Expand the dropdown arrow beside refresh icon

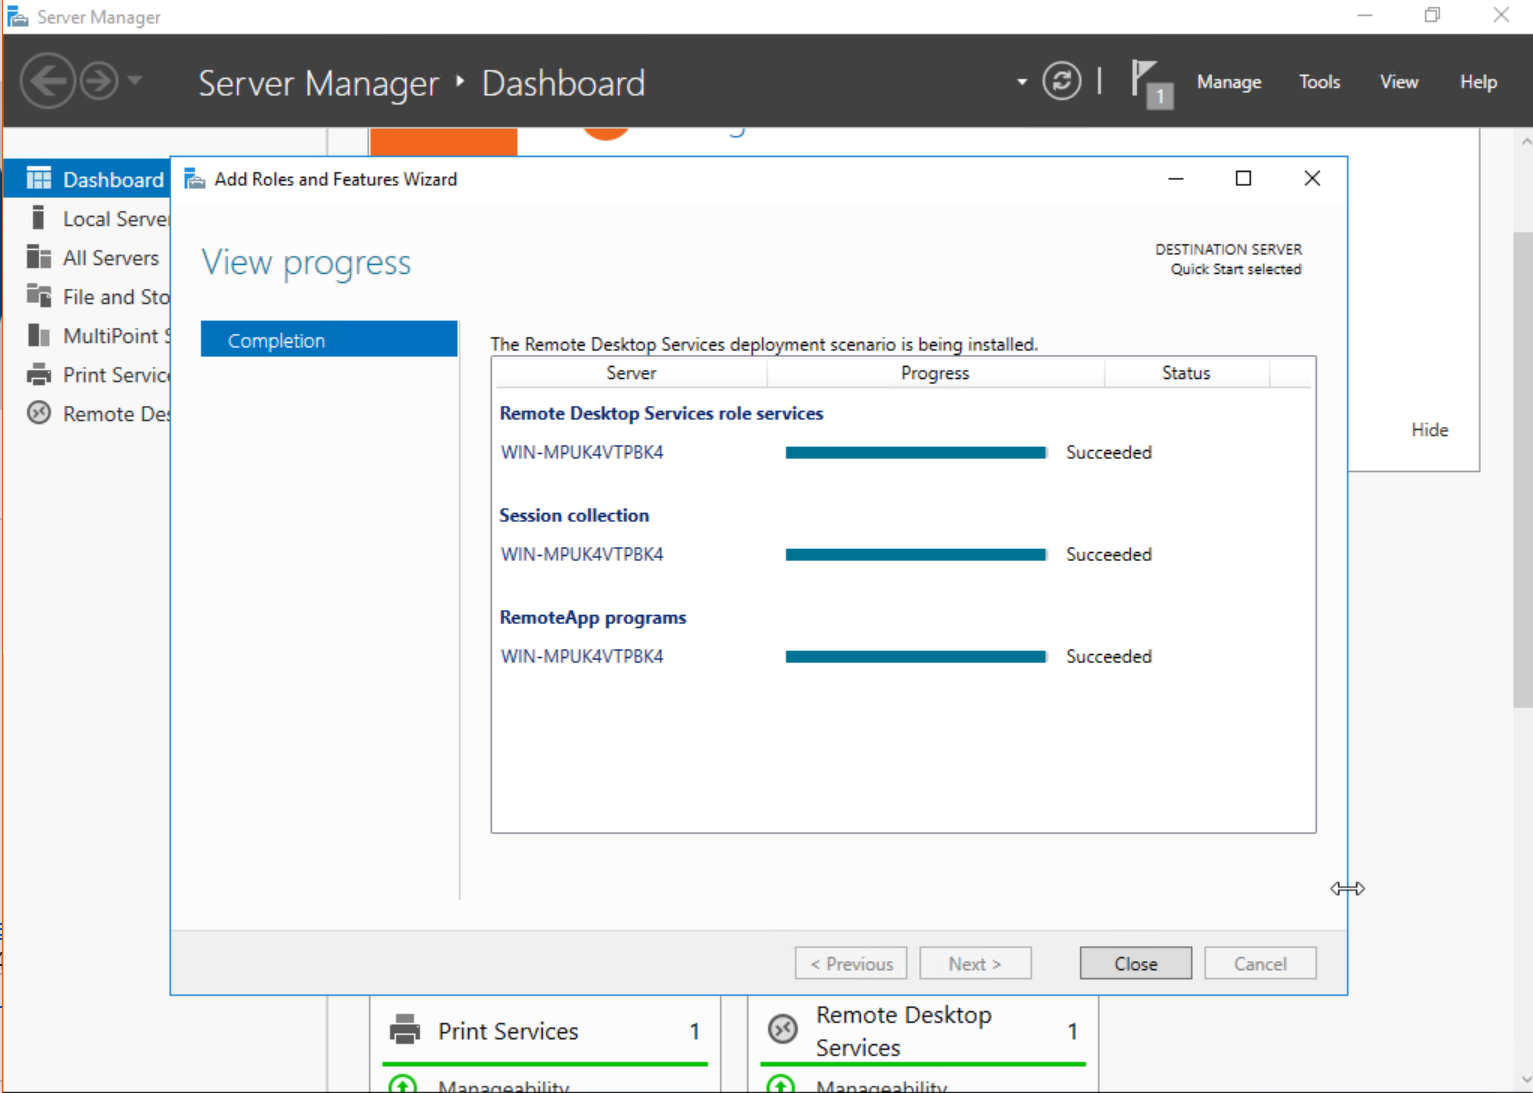pyautogui.click(x=1021, y=82)
